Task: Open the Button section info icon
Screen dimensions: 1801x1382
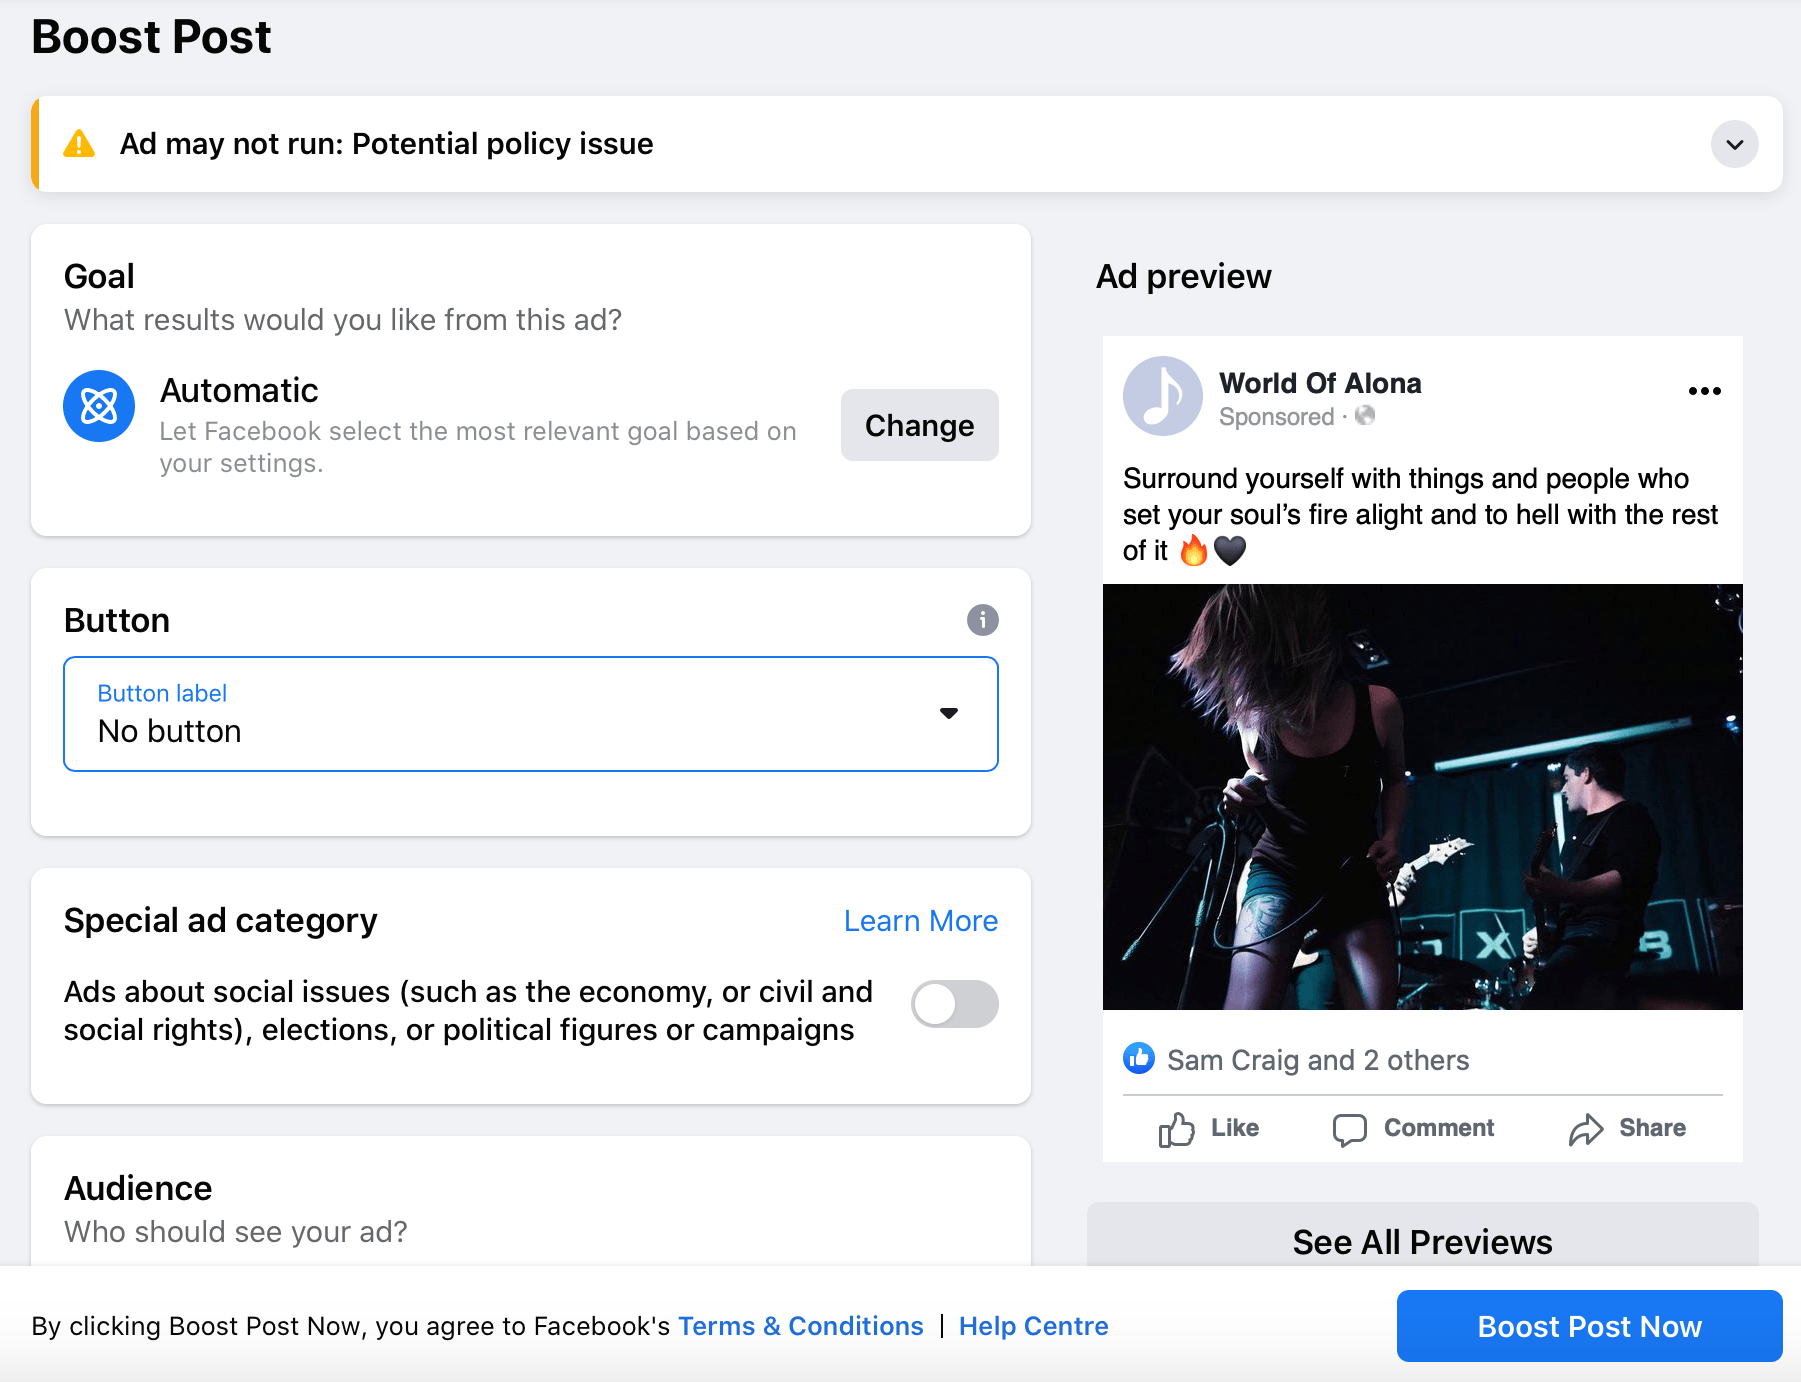Action: coord(982,620)
